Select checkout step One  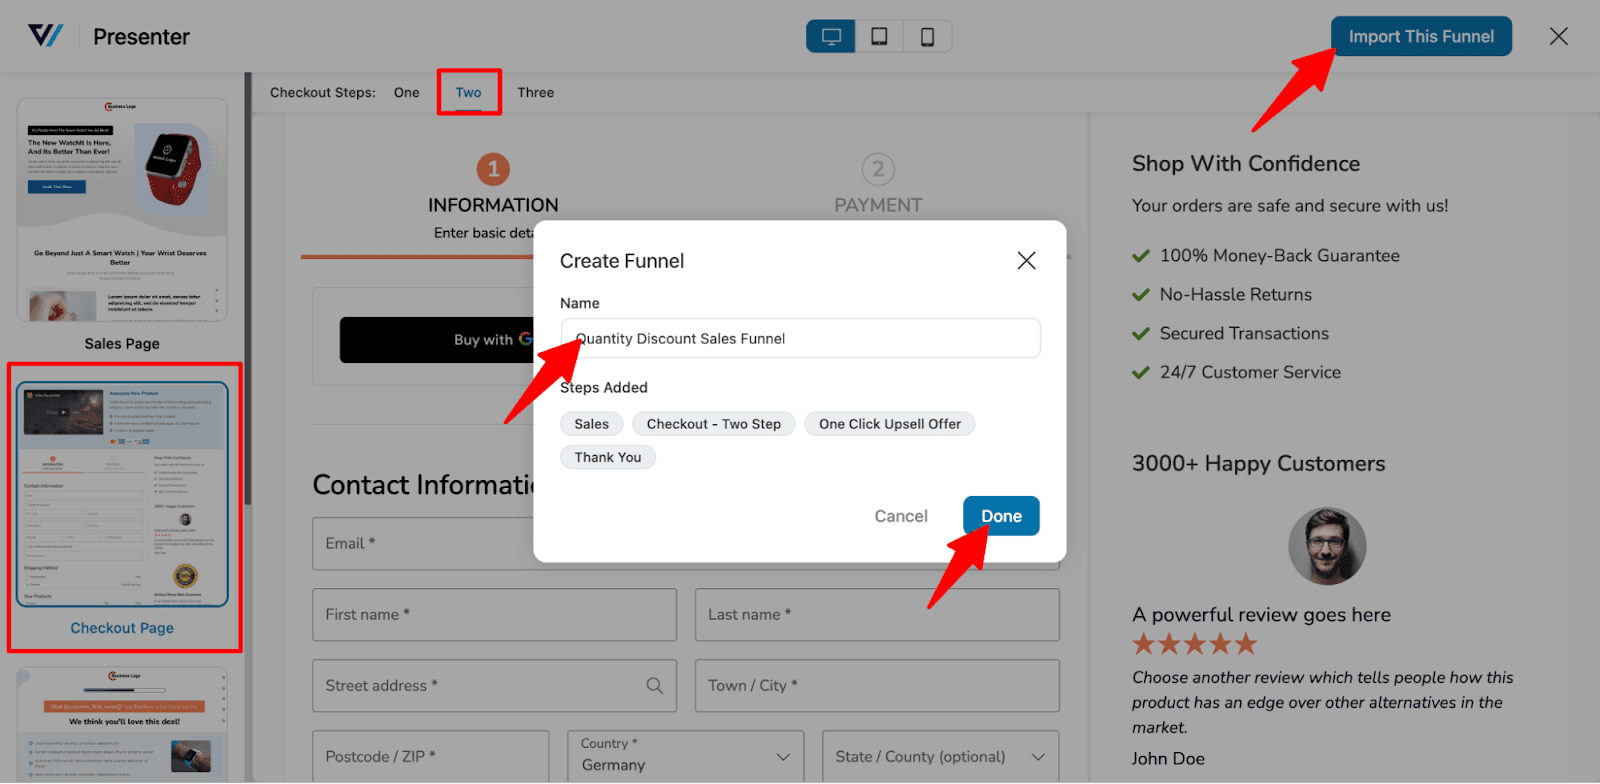[x=406, y=93]
